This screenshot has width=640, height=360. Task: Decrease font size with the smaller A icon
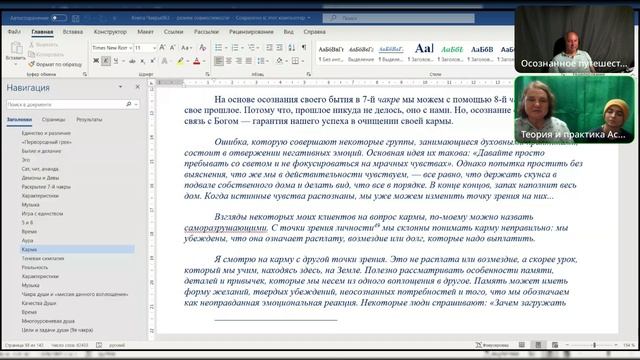point(173,48)
